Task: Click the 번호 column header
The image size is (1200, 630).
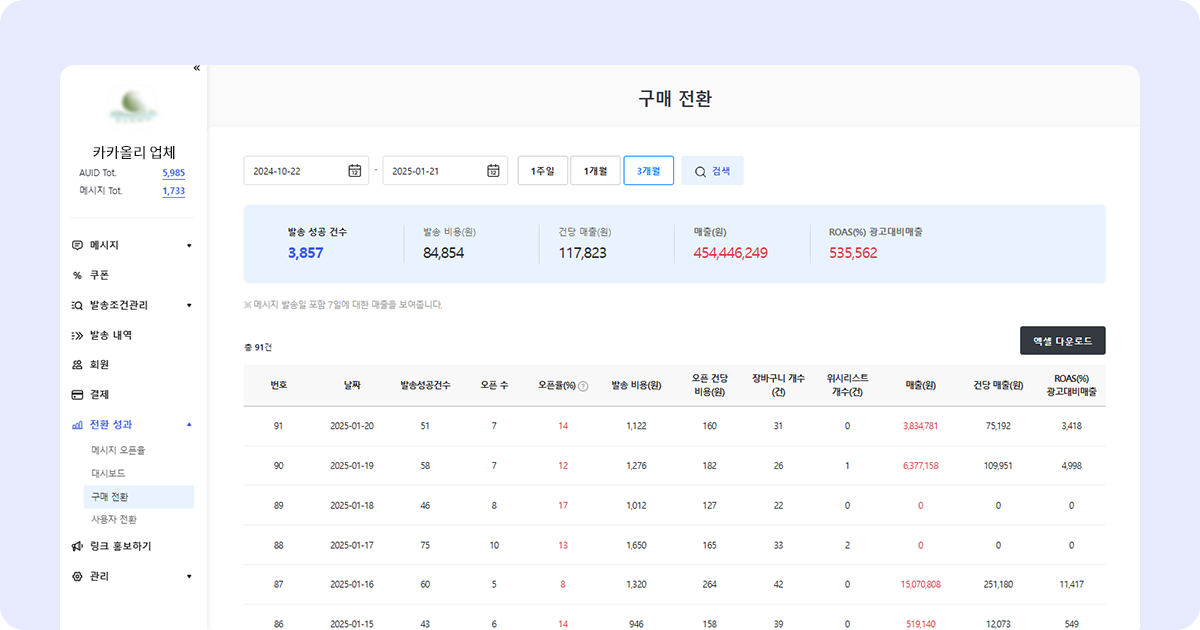Action: click(x=278, y=386)
